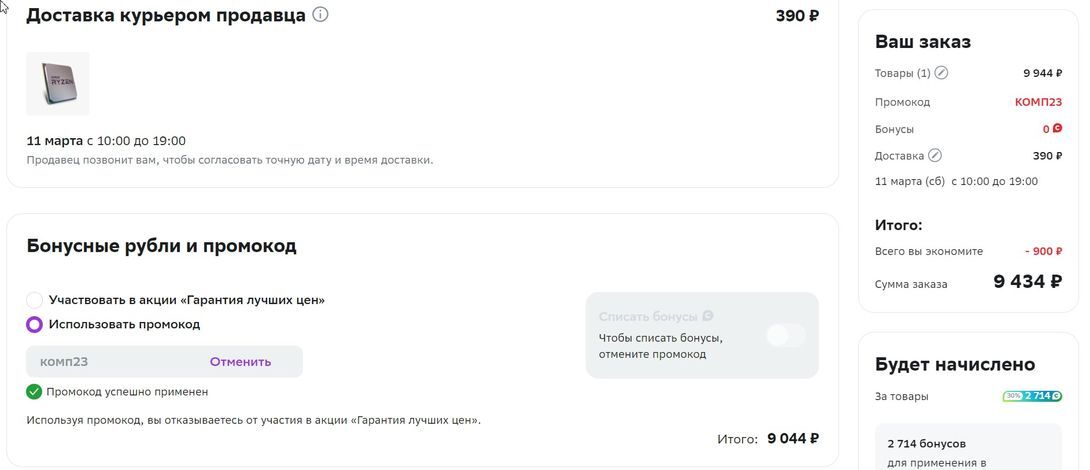Click the Ваш заказ heading
The height and width of the screenshot is (470, 1090).
[x=922, y=42]
